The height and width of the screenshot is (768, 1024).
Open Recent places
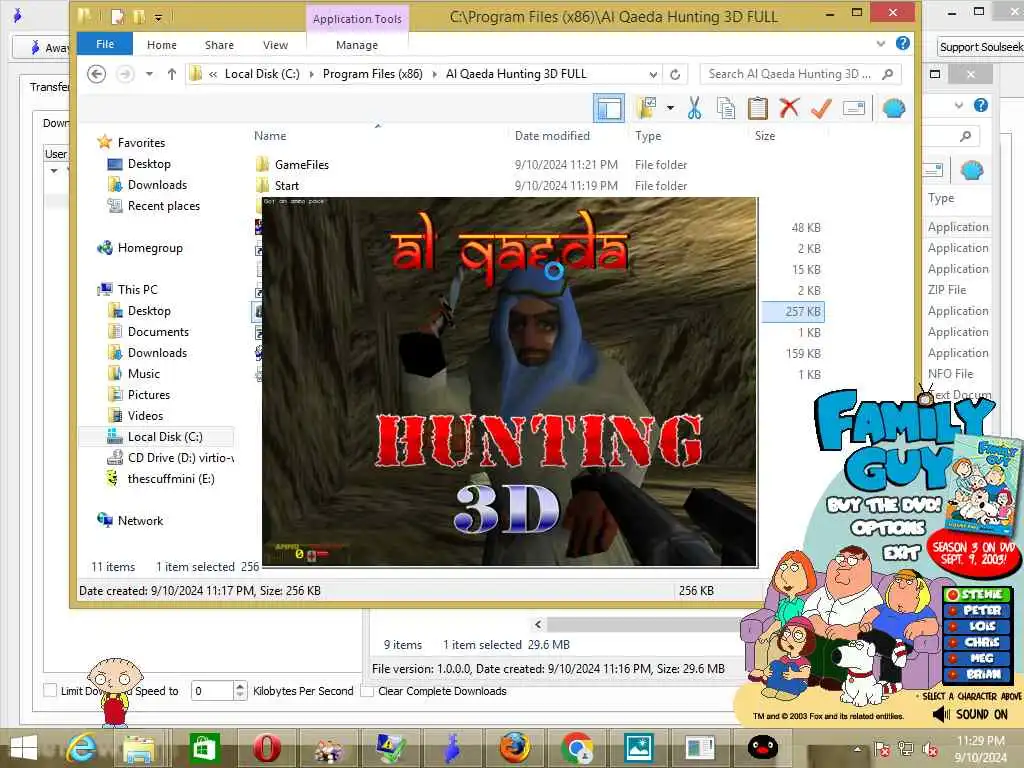point(164,206)
